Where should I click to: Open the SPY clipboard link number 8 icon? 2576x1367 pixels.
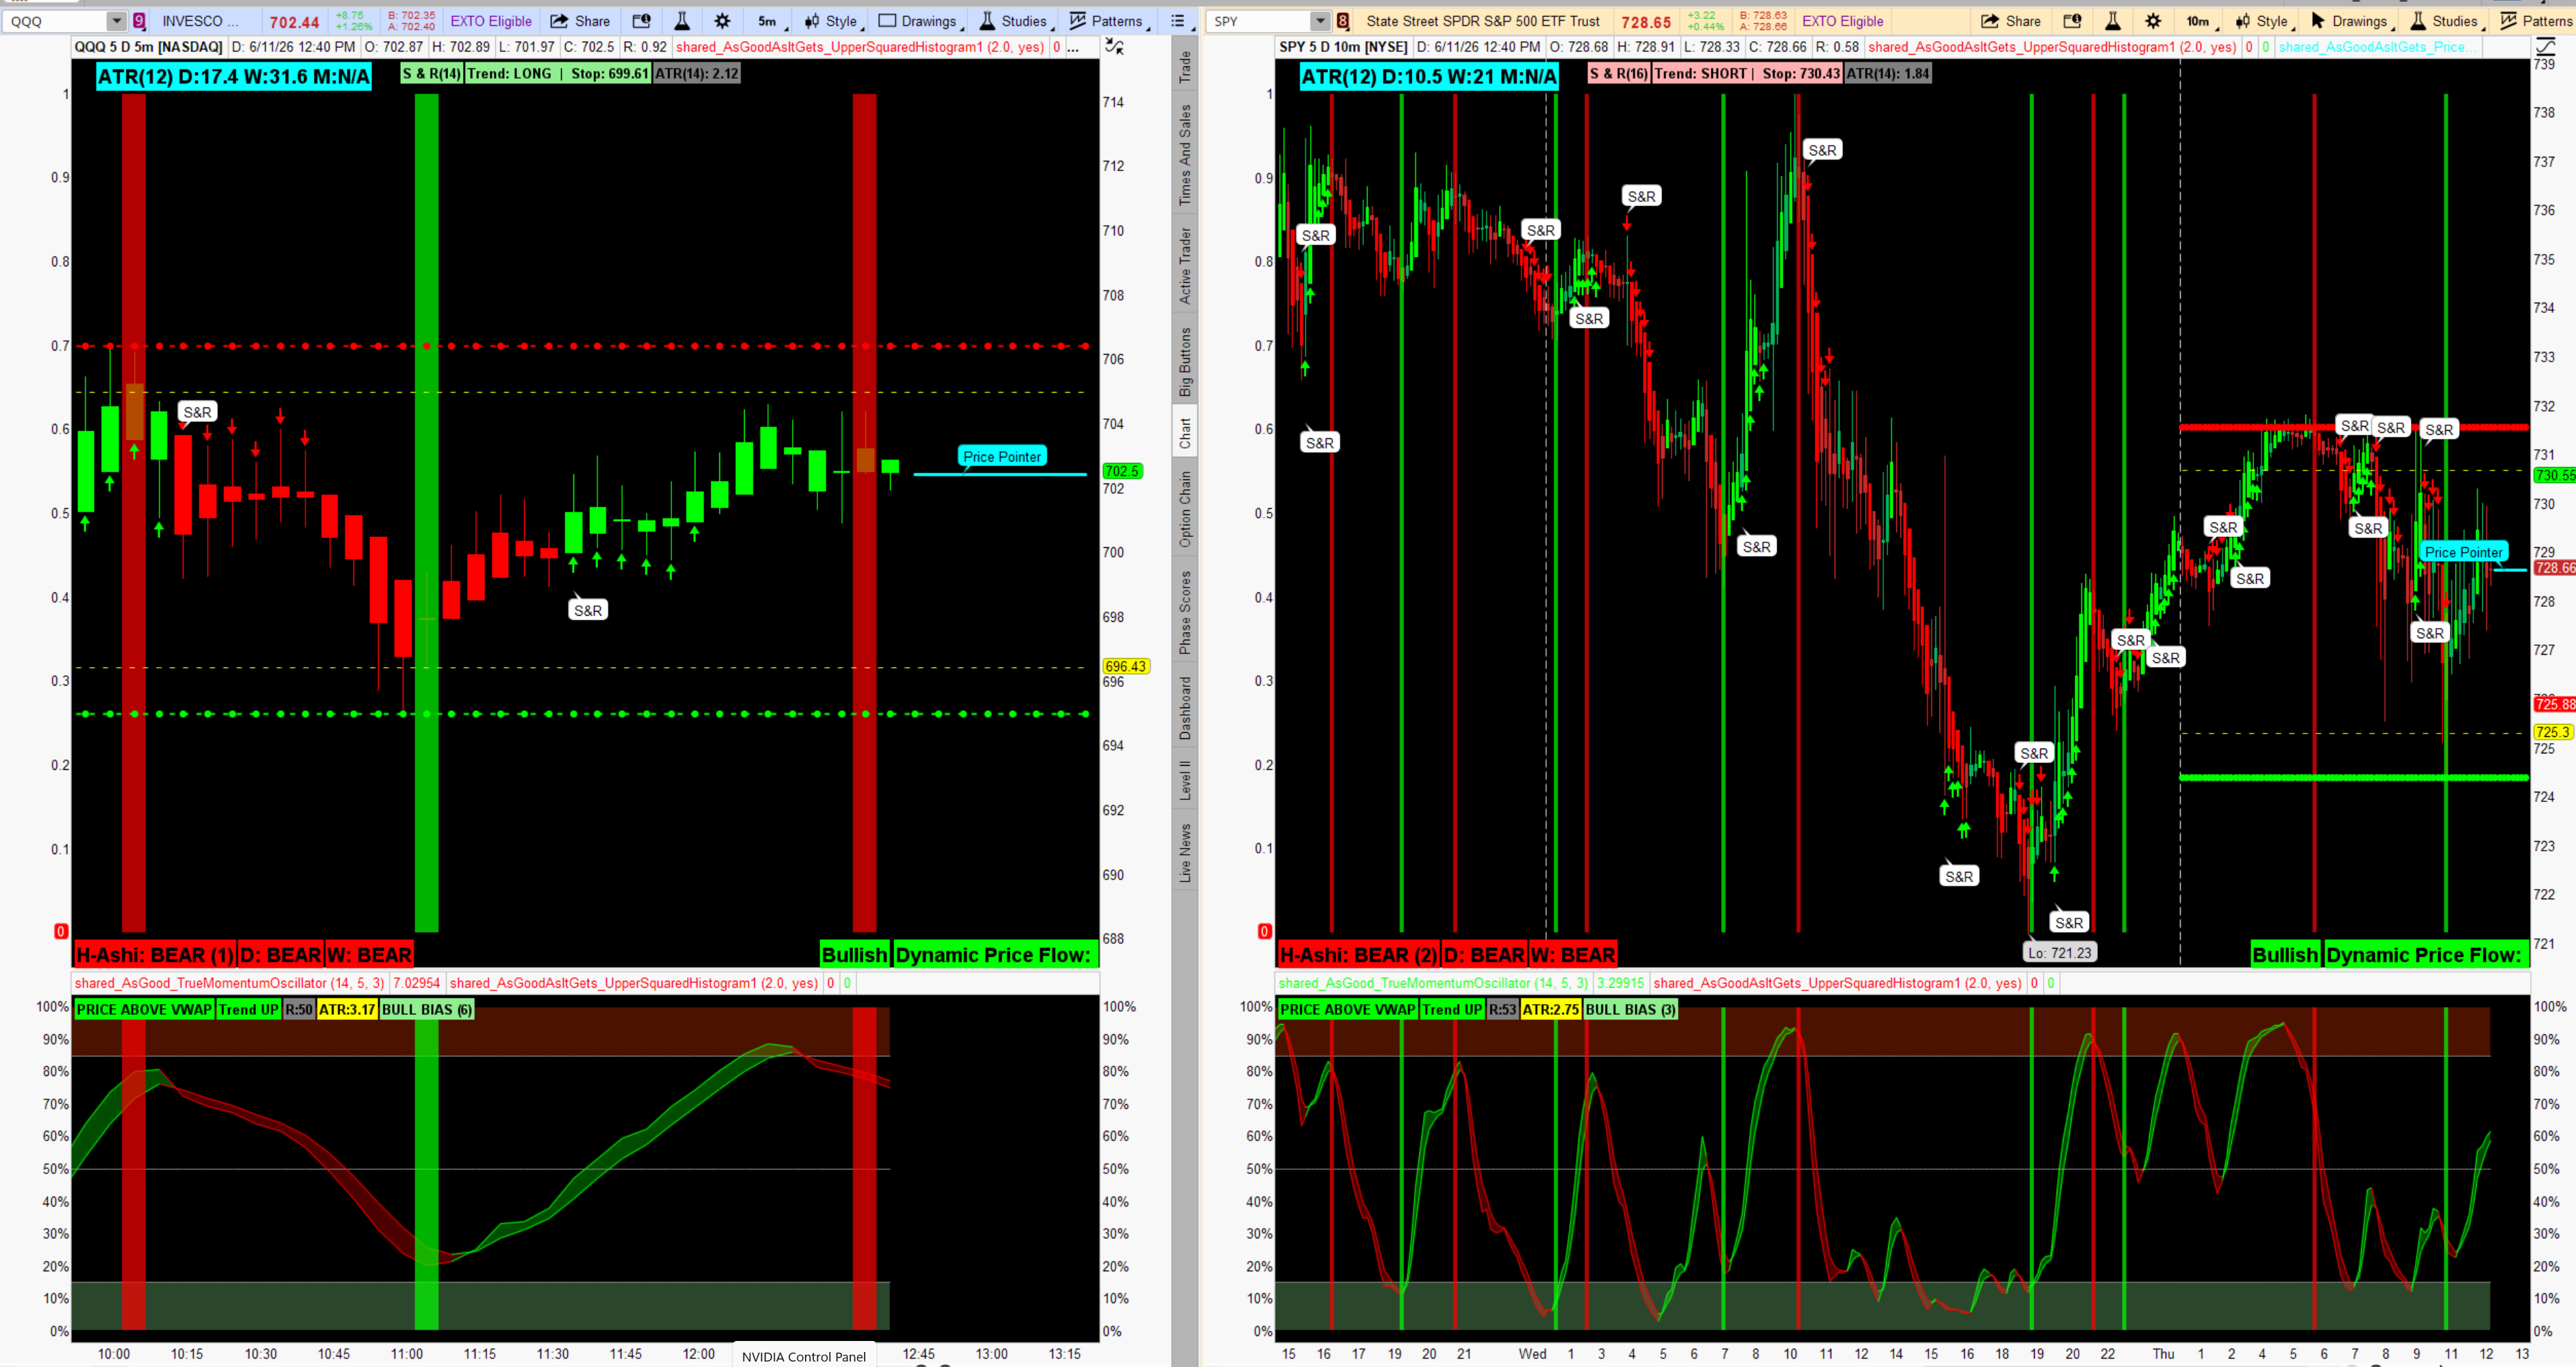(x=1343, y=21)
